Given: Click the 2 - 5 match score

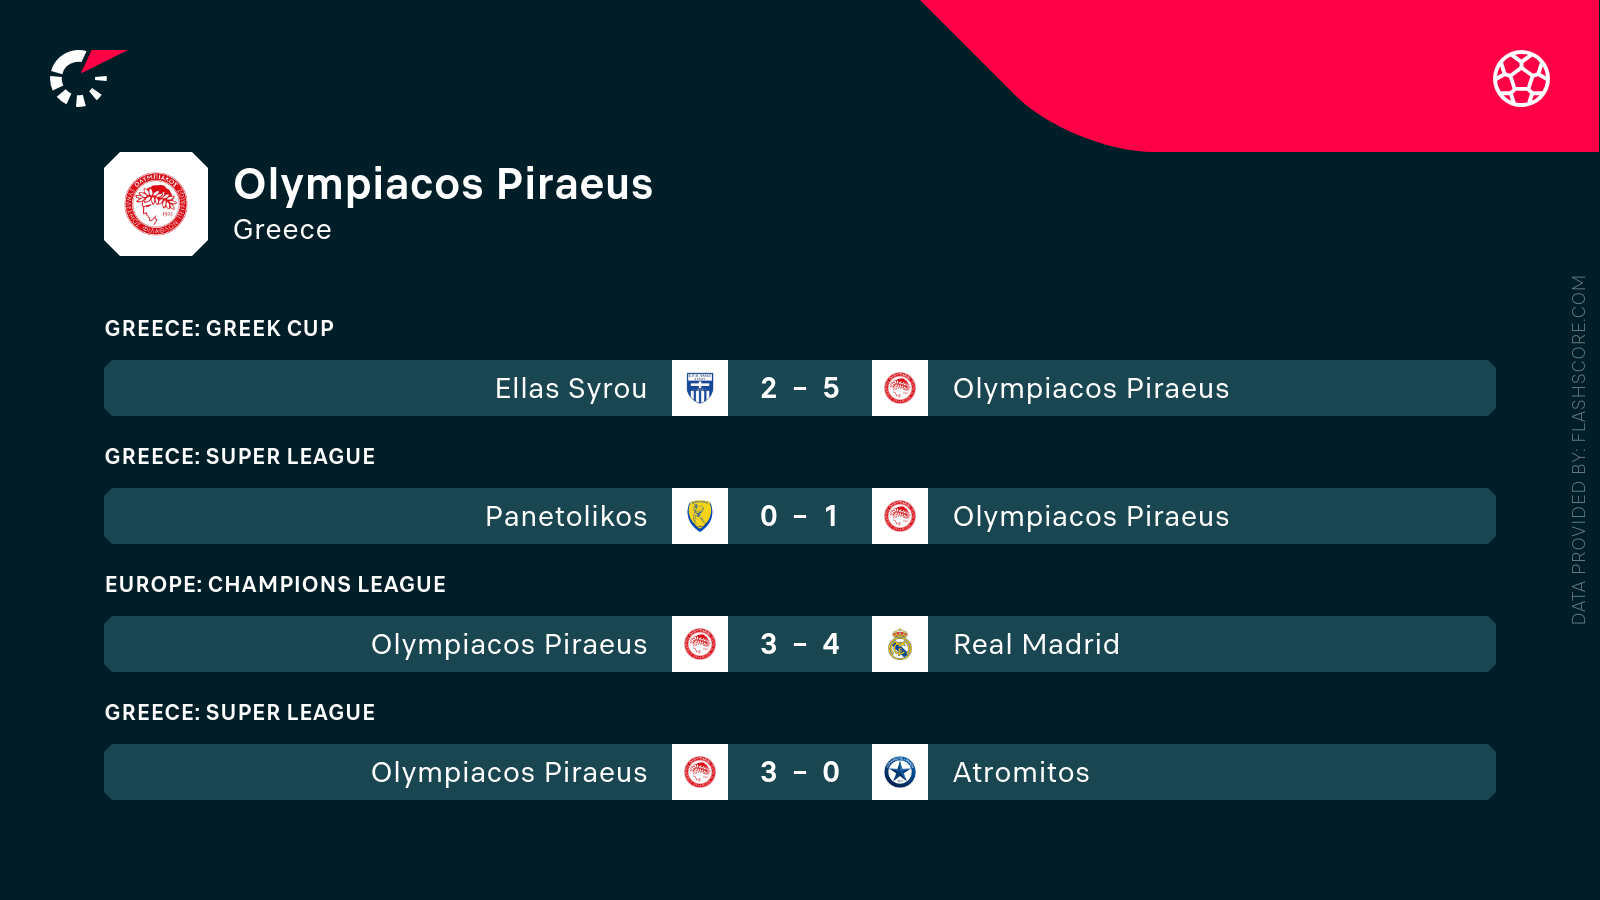Looking at the screenshot, I should (x=800, y=388).
